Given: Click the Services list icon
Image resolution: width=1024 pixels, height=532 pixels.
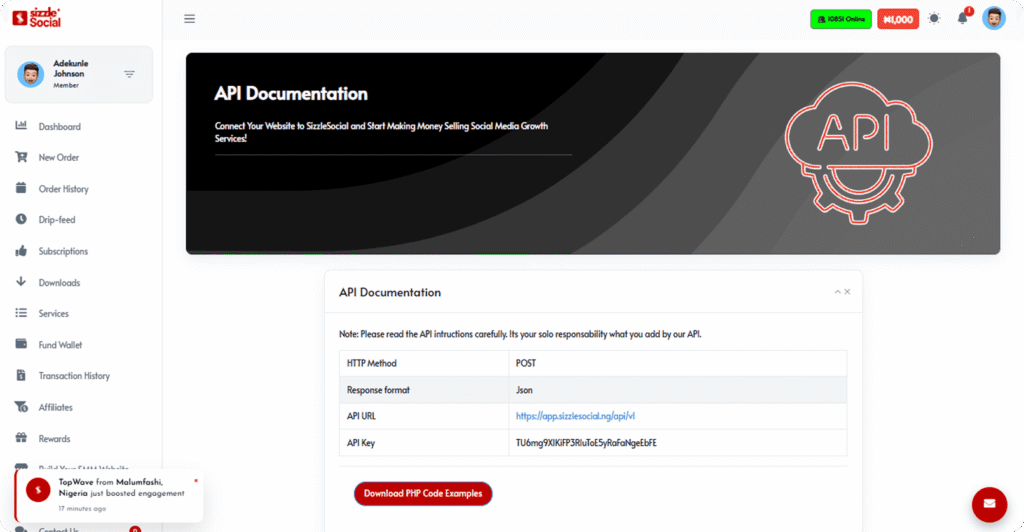Looking at the screenshot, I should [x=21, y=313].
